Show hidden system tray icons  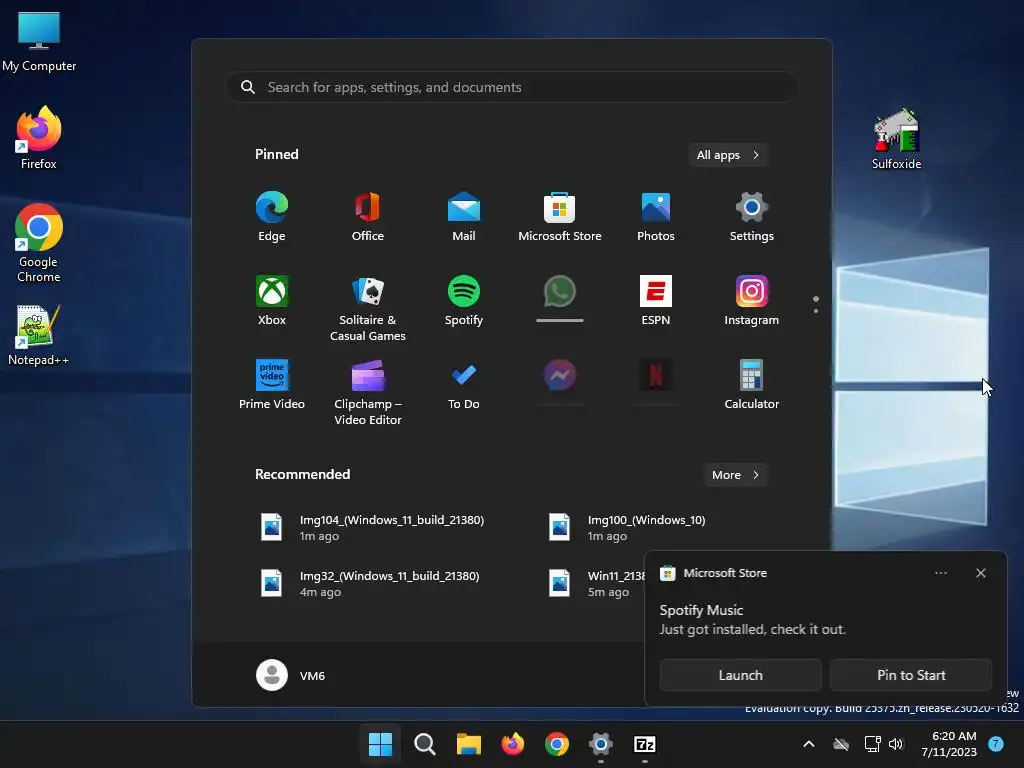[x=808, y=744]
